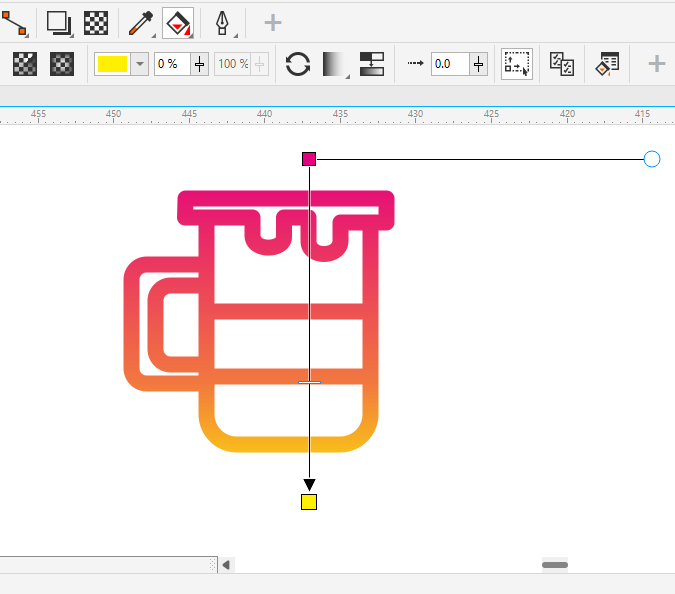Toggle the Free Scale and Skew button
The width and height of the screenshot is (675, 594).
point(517,64)
